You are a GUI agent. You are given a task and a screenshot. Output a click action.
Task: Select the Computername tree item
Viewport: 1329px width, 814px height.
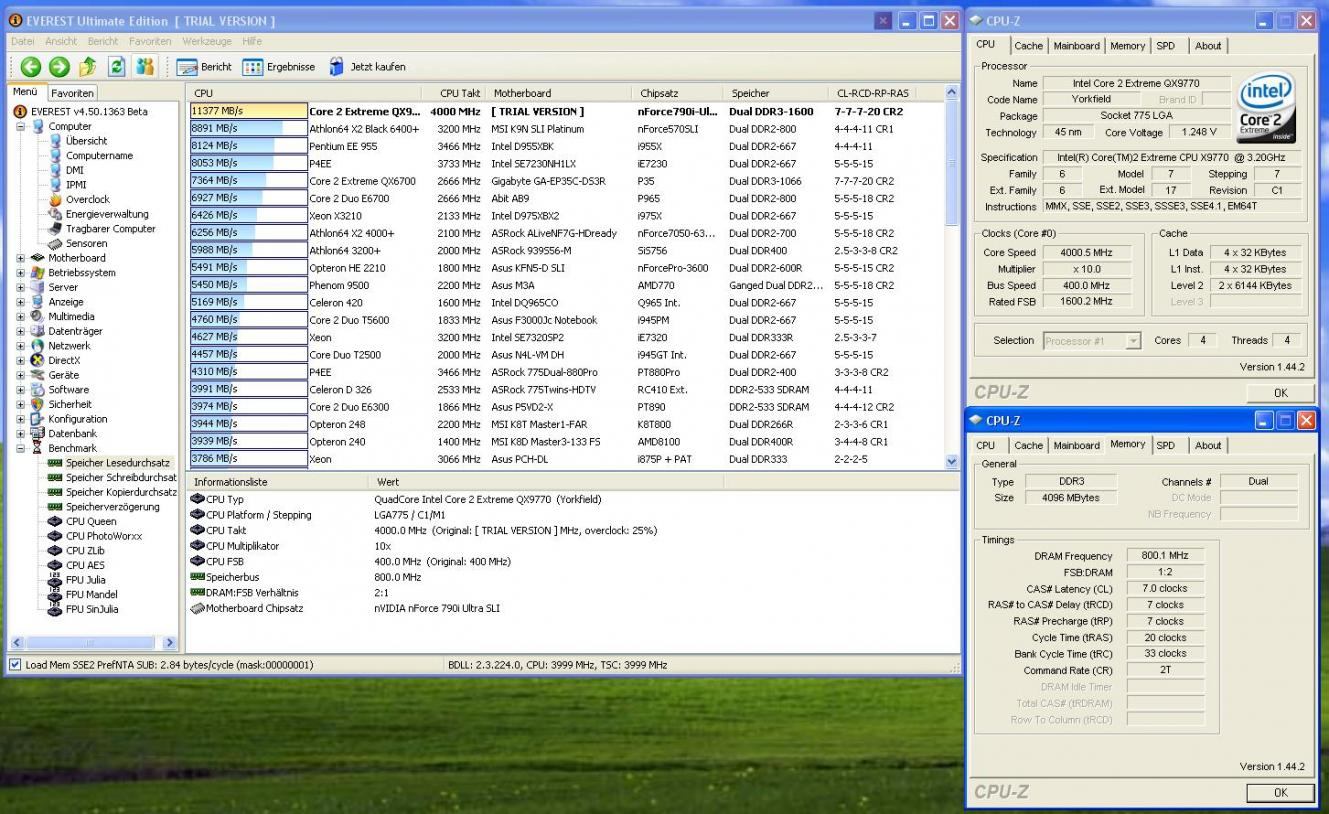[99, 156]
